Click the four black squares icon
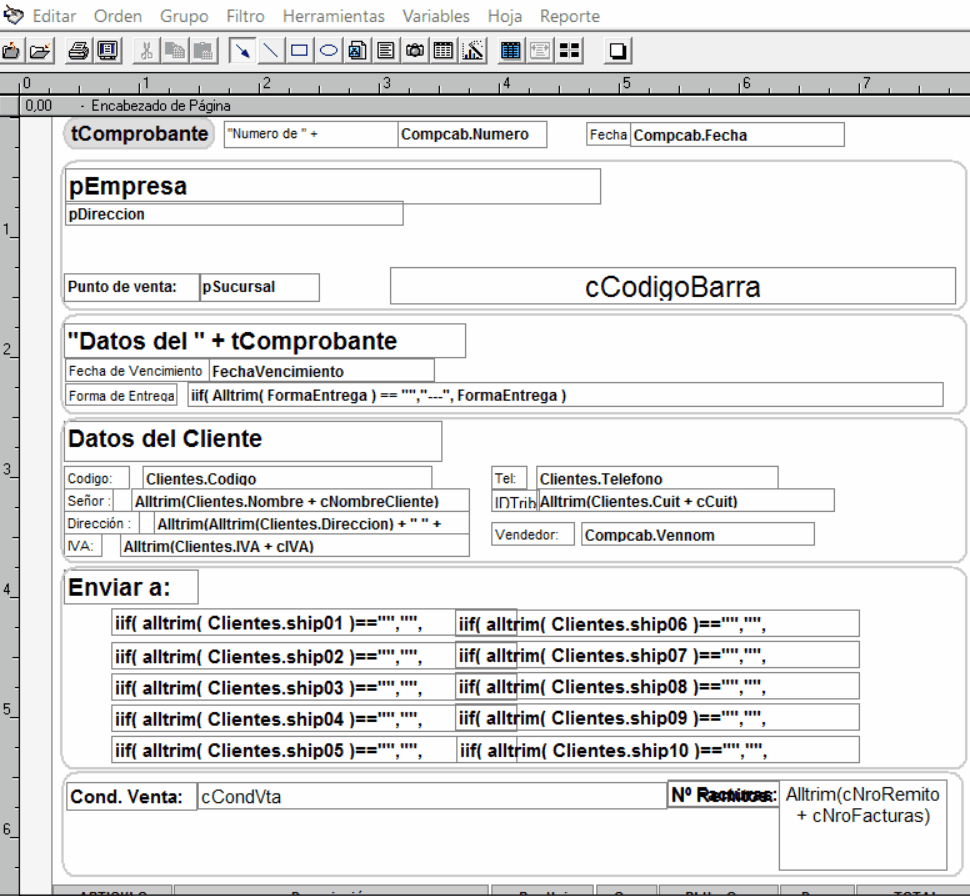 point(569,51)
